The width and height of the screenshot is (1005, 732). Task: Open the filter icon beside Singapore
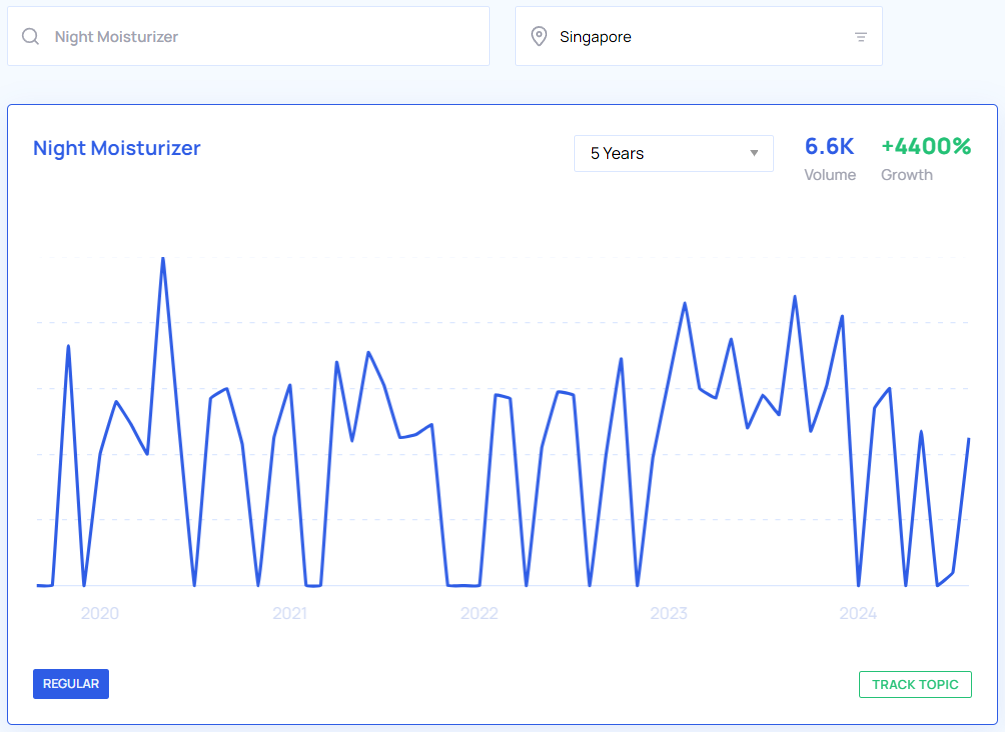(x=861, y=37)
